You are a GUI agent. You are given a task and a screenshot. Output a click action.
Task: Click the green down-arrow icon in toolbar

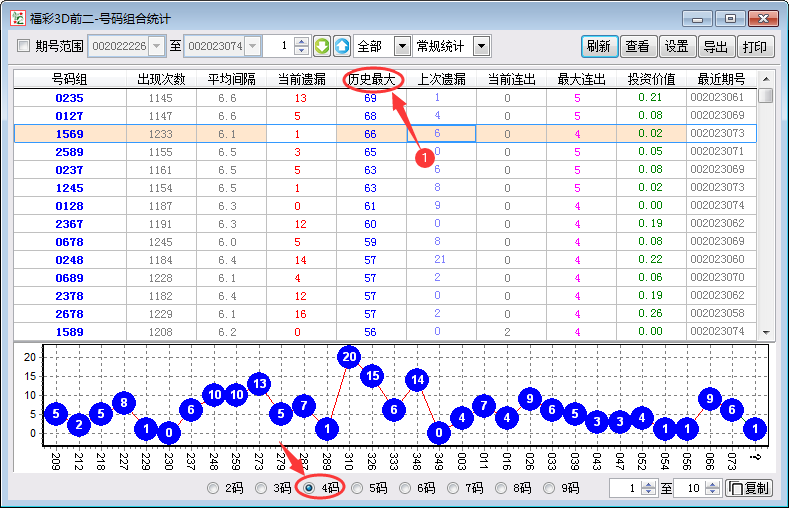(322, 46)
